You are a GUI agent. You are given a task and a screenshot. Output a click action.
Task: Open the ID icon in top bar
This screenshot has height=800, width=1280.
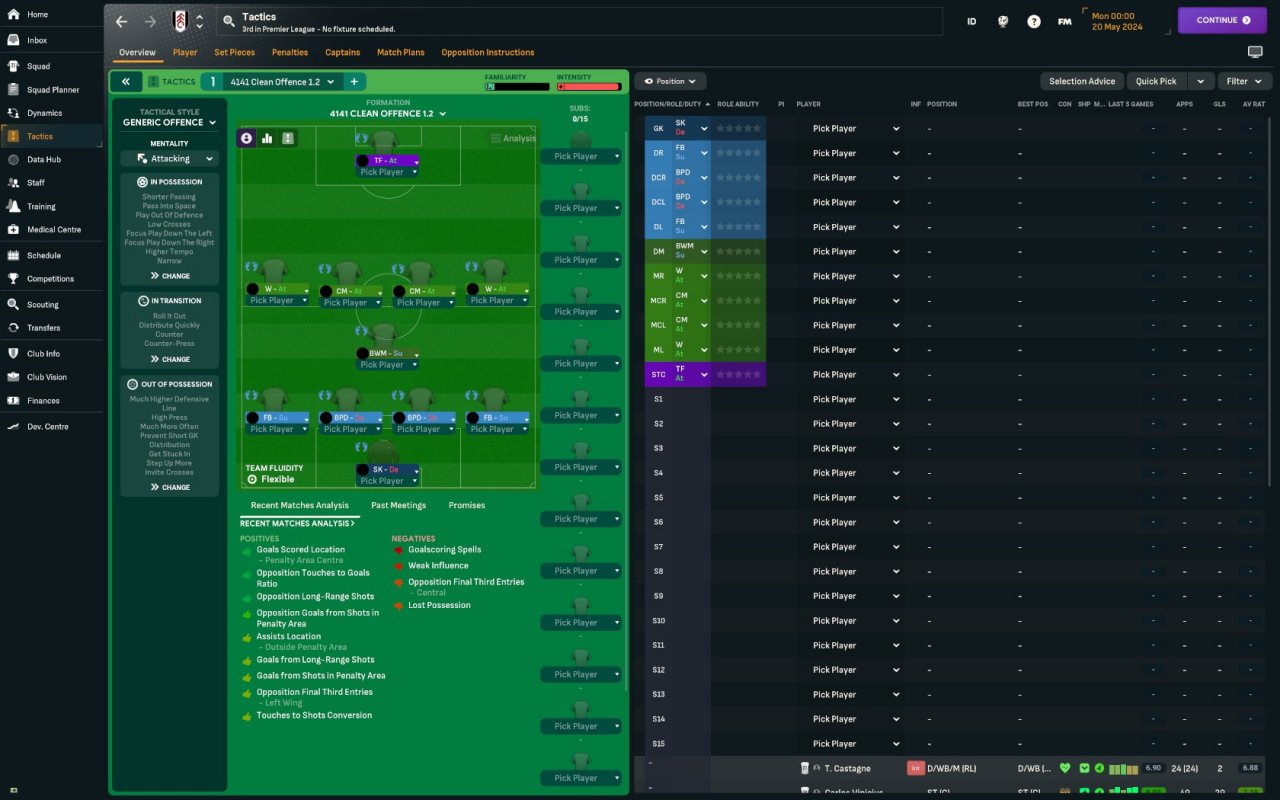(x=972, y=21)
